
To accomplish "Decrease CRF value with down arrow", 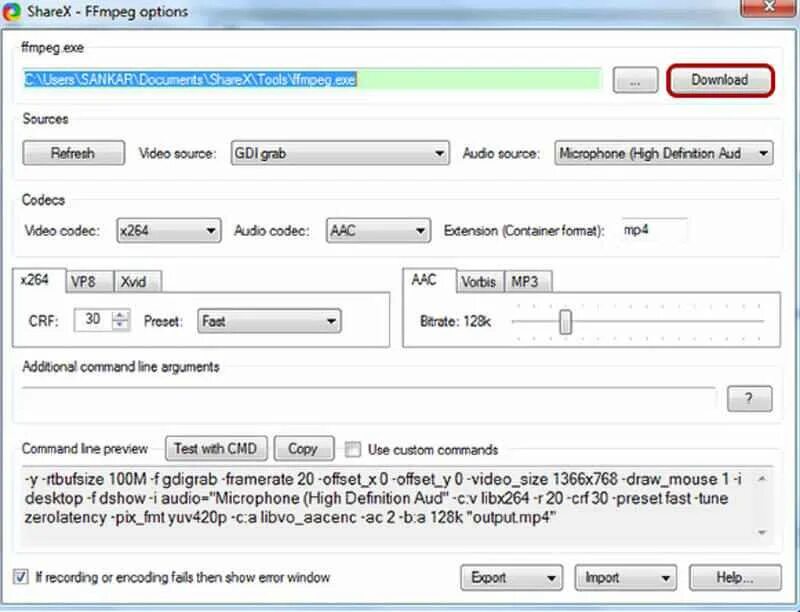I will [120, 325].
